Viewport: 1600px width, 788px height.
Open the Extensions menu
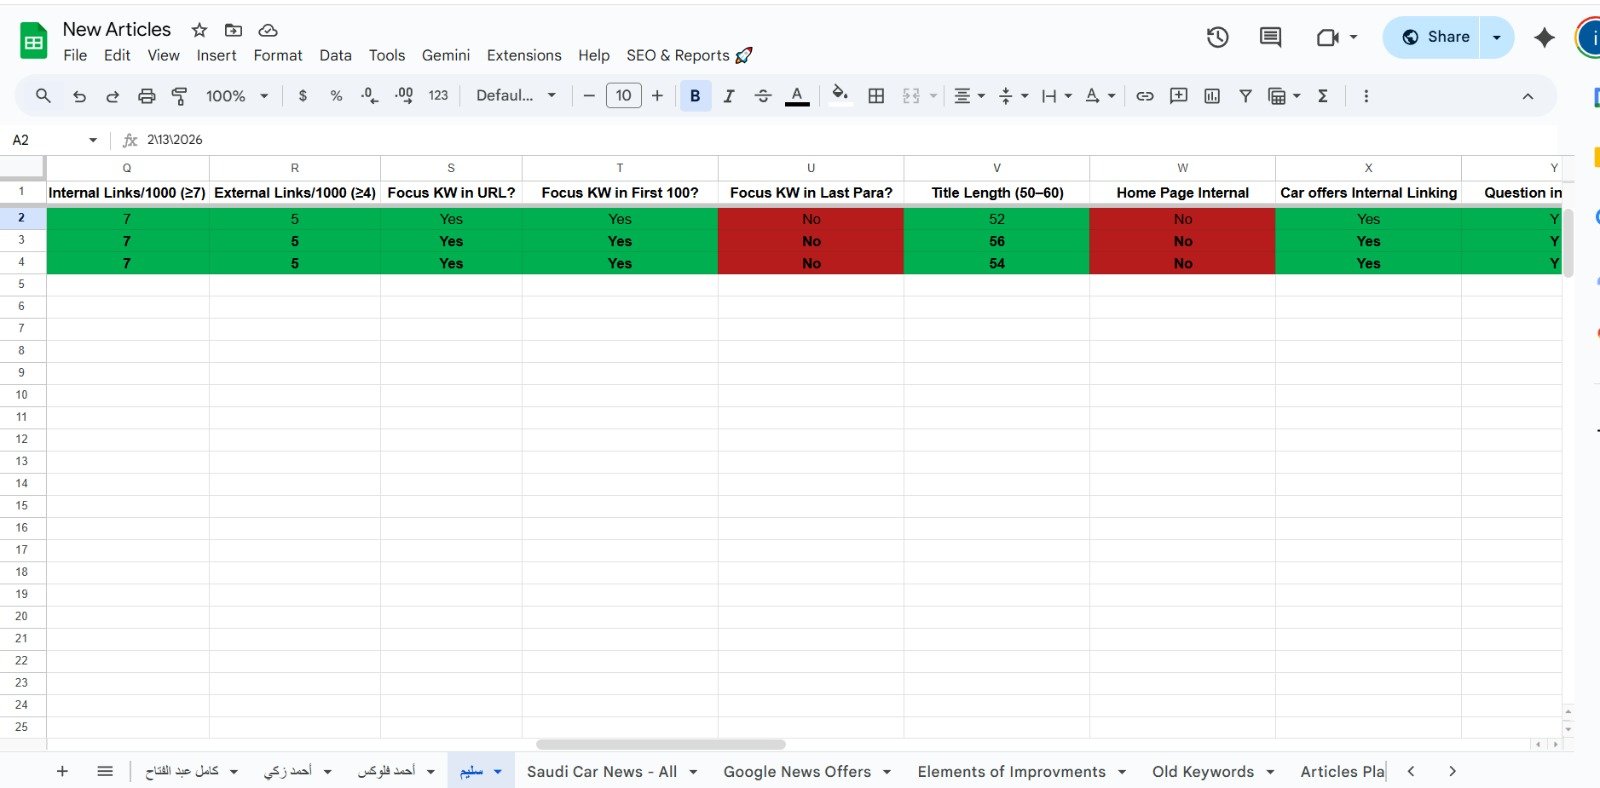524,55
